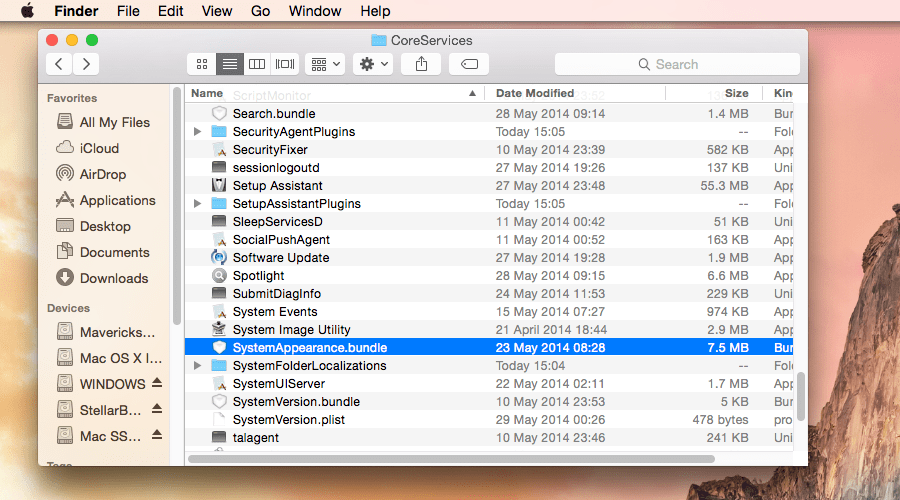Open the item arrangement dropdown

[325, 64]
